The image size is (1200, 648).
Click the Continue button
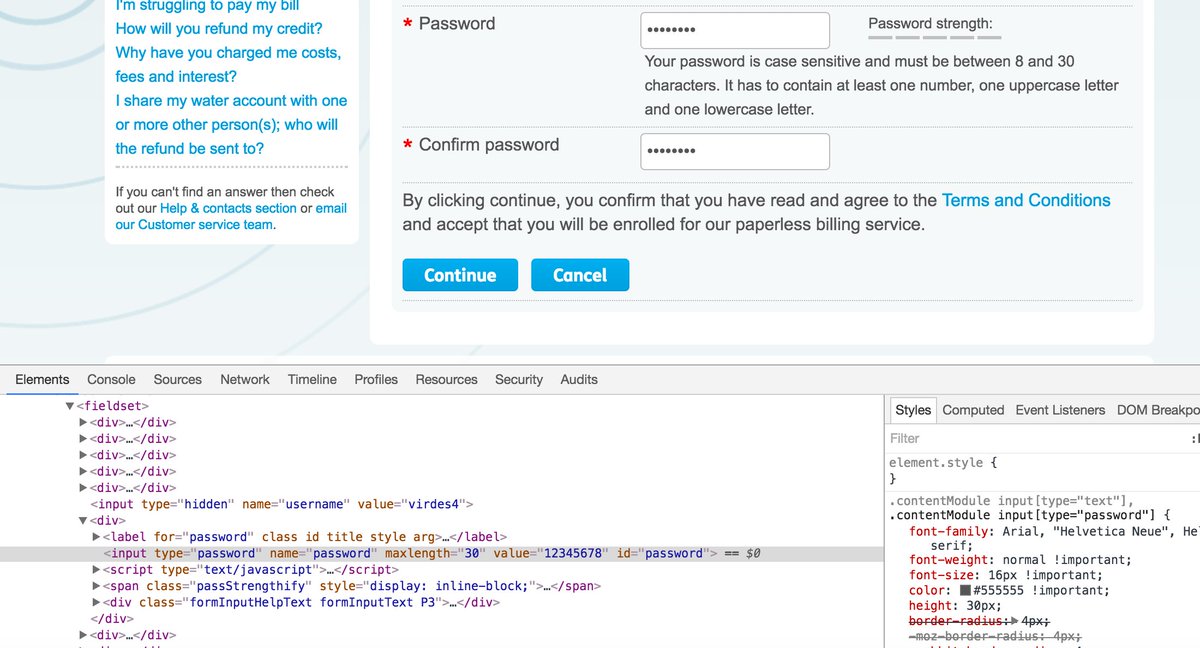pyautogui.click(x=460, y=275)
